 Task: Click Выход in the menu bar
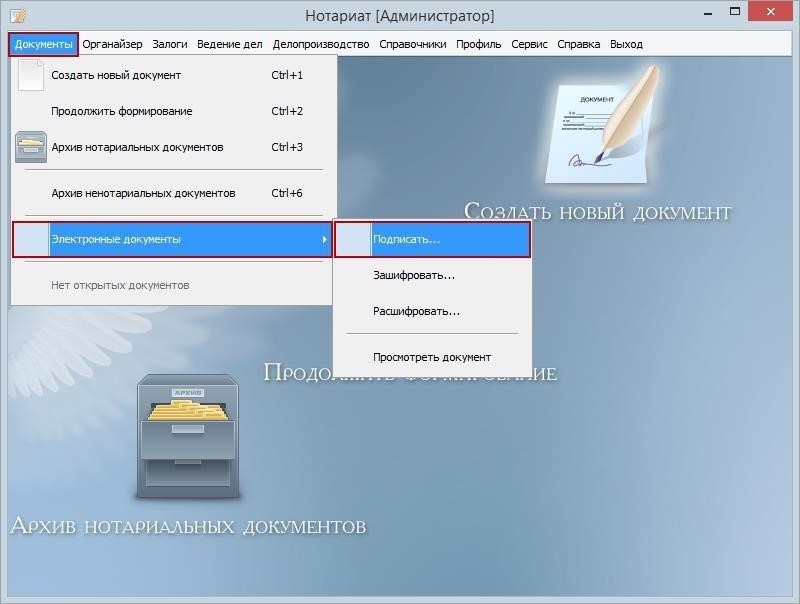[626, 44]
